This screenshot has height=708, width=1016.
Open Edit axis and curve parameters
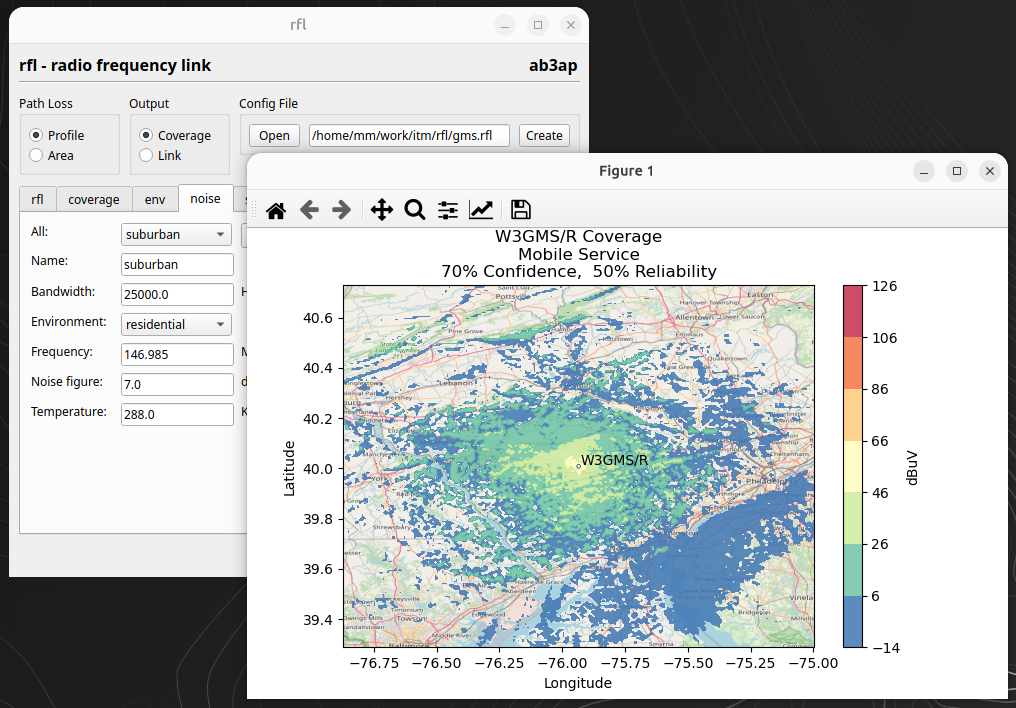(x=481, y=210)
